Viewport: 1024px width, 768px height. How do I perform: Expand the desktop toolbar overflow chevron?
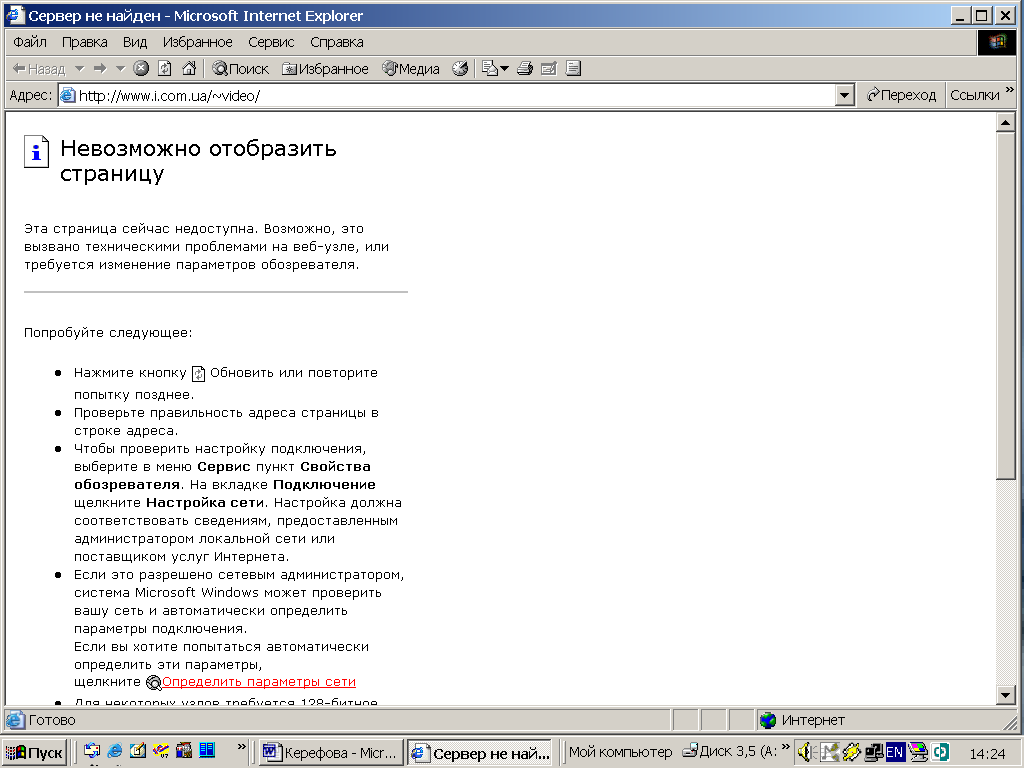(786, 746)
